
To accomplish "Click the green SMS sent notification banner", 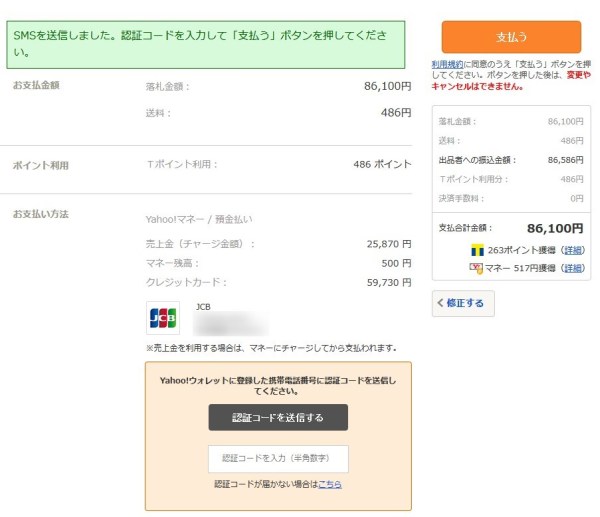I will (x=210, y=43).
